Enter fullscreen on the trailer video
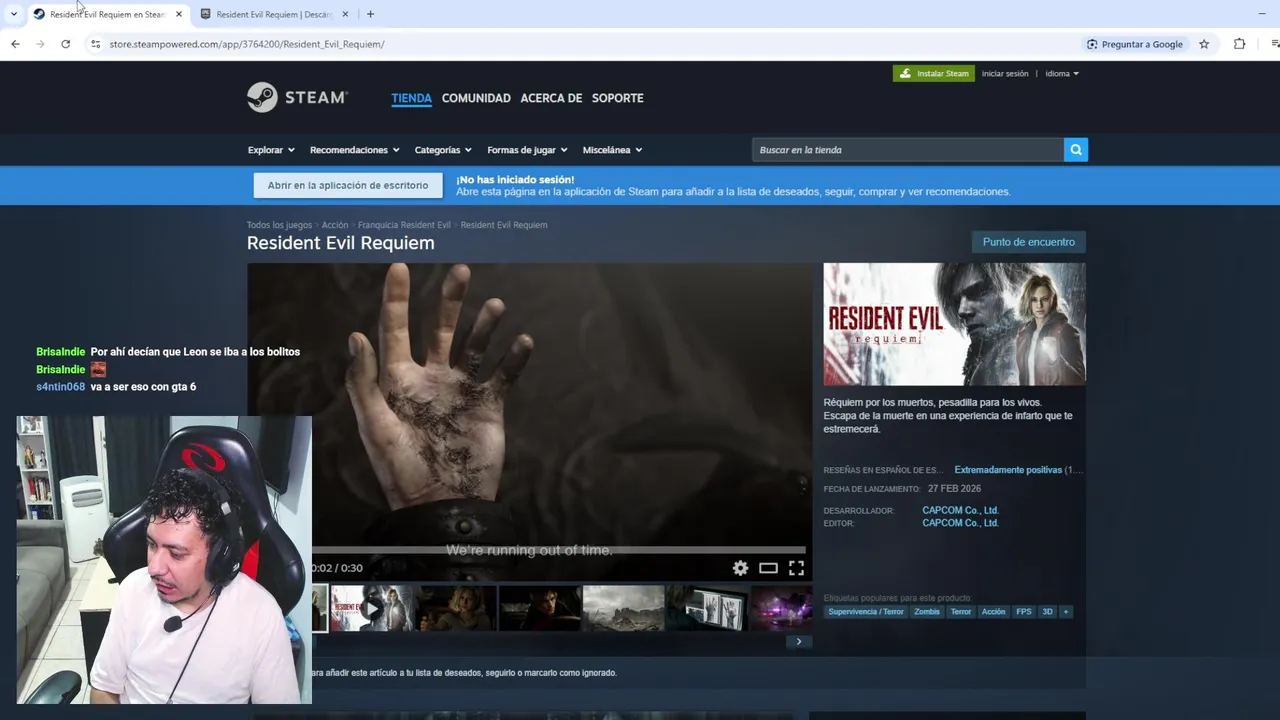Screen dimensions: 1280x720 click(796, 568)
